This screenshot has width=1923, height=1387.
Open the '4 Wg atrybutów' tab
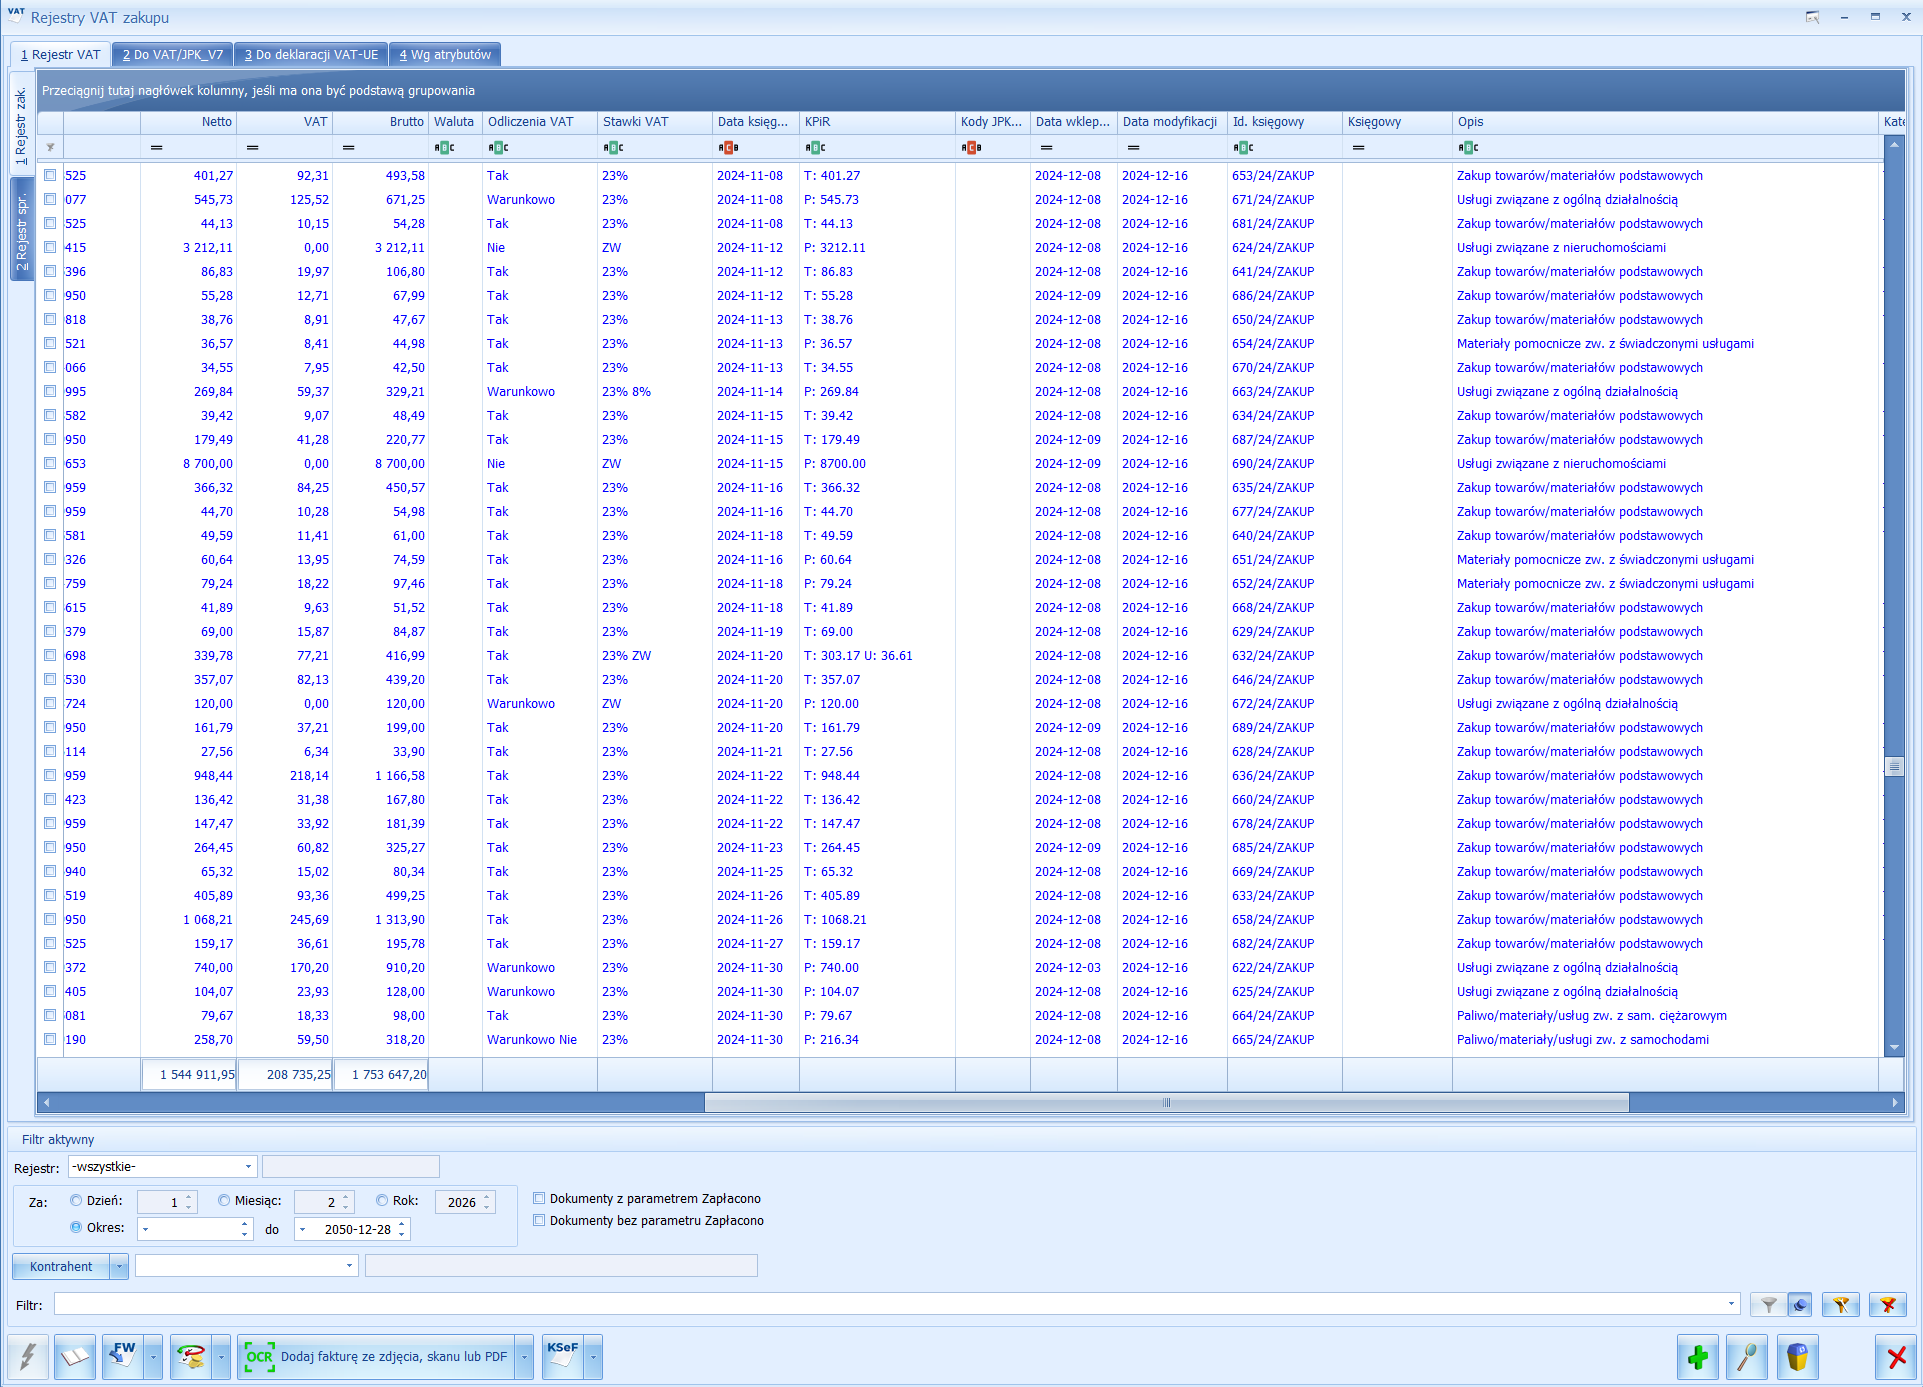445,54
